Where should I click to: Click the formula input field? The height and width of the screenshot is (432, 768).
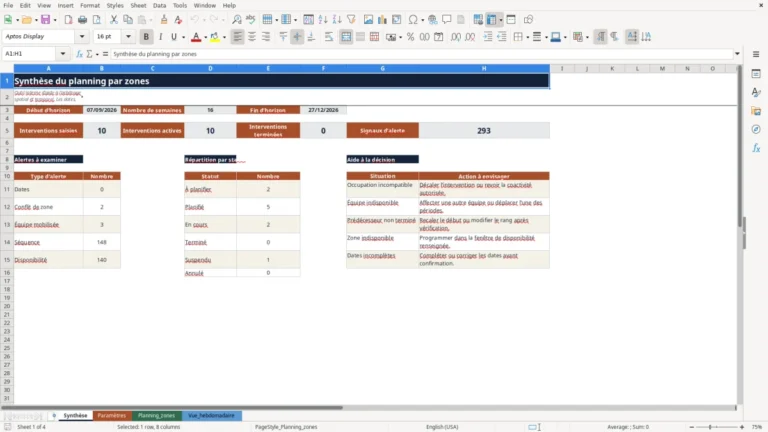(421, 54)
